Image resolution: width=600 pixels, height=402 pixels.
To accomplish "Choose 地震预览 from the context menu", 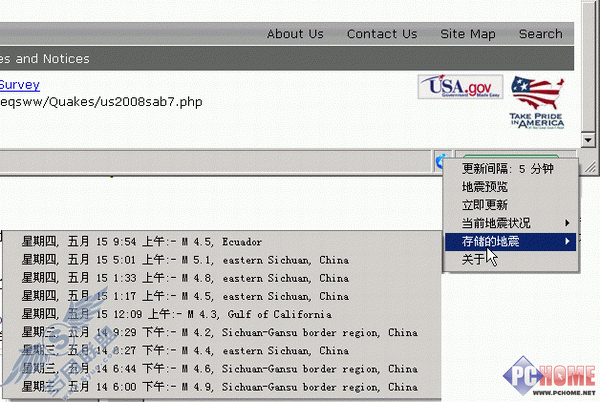I will pyautogui.click(x=511, y=187).
